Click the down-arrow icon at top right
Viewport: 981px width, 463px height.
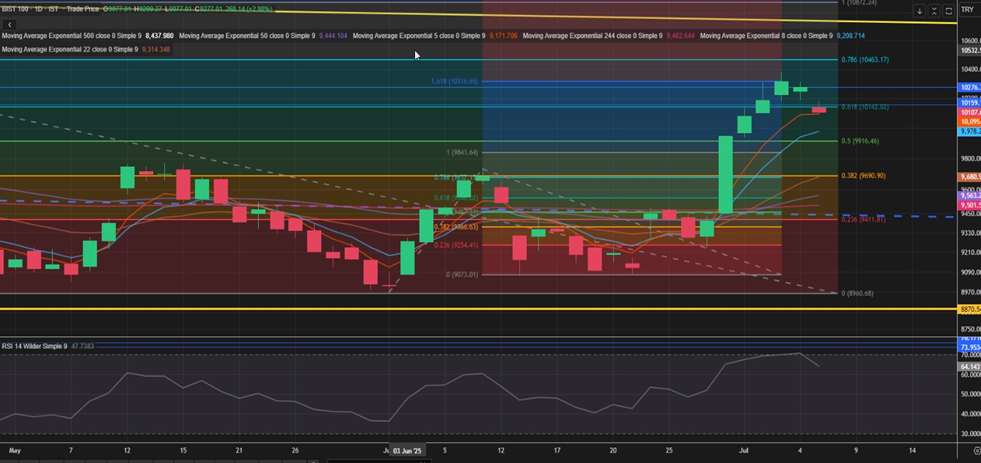click(x=920, y=11)
